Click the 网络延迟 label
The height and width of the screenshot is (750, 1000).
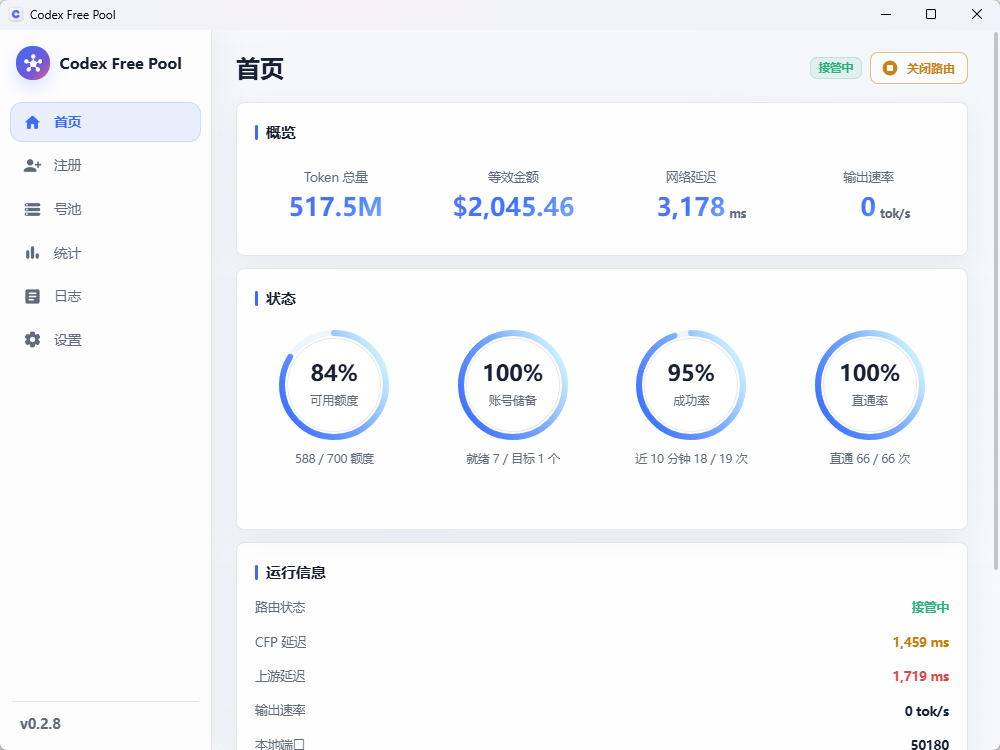click(x=691, y=177)
